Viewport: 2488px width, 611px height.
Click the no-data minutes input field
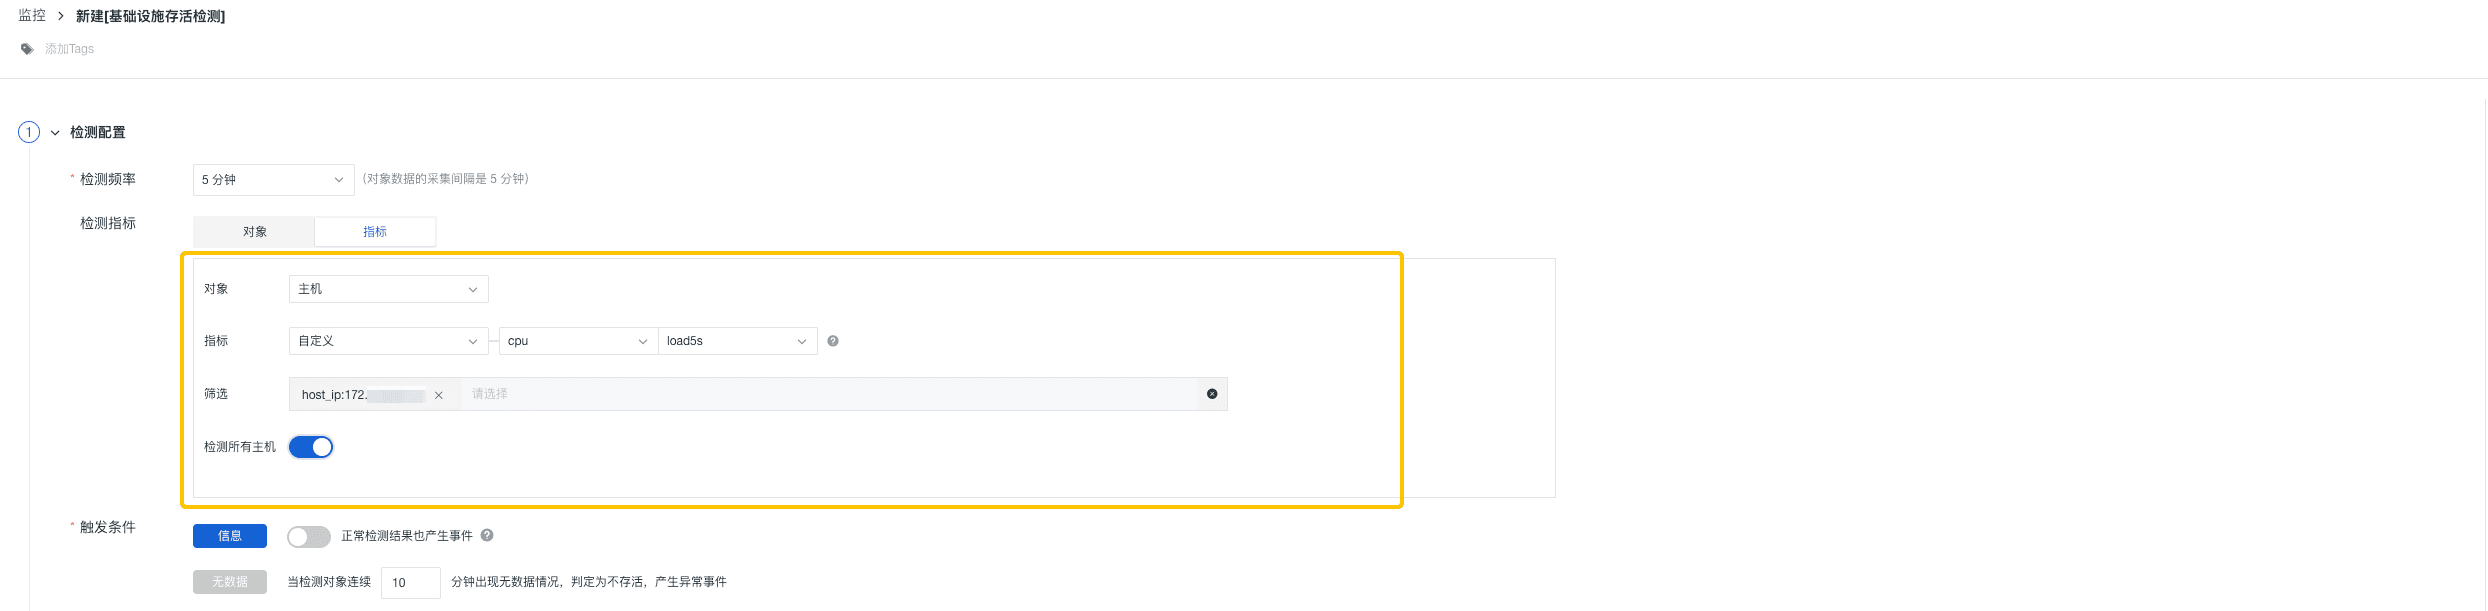coord(410,582)
